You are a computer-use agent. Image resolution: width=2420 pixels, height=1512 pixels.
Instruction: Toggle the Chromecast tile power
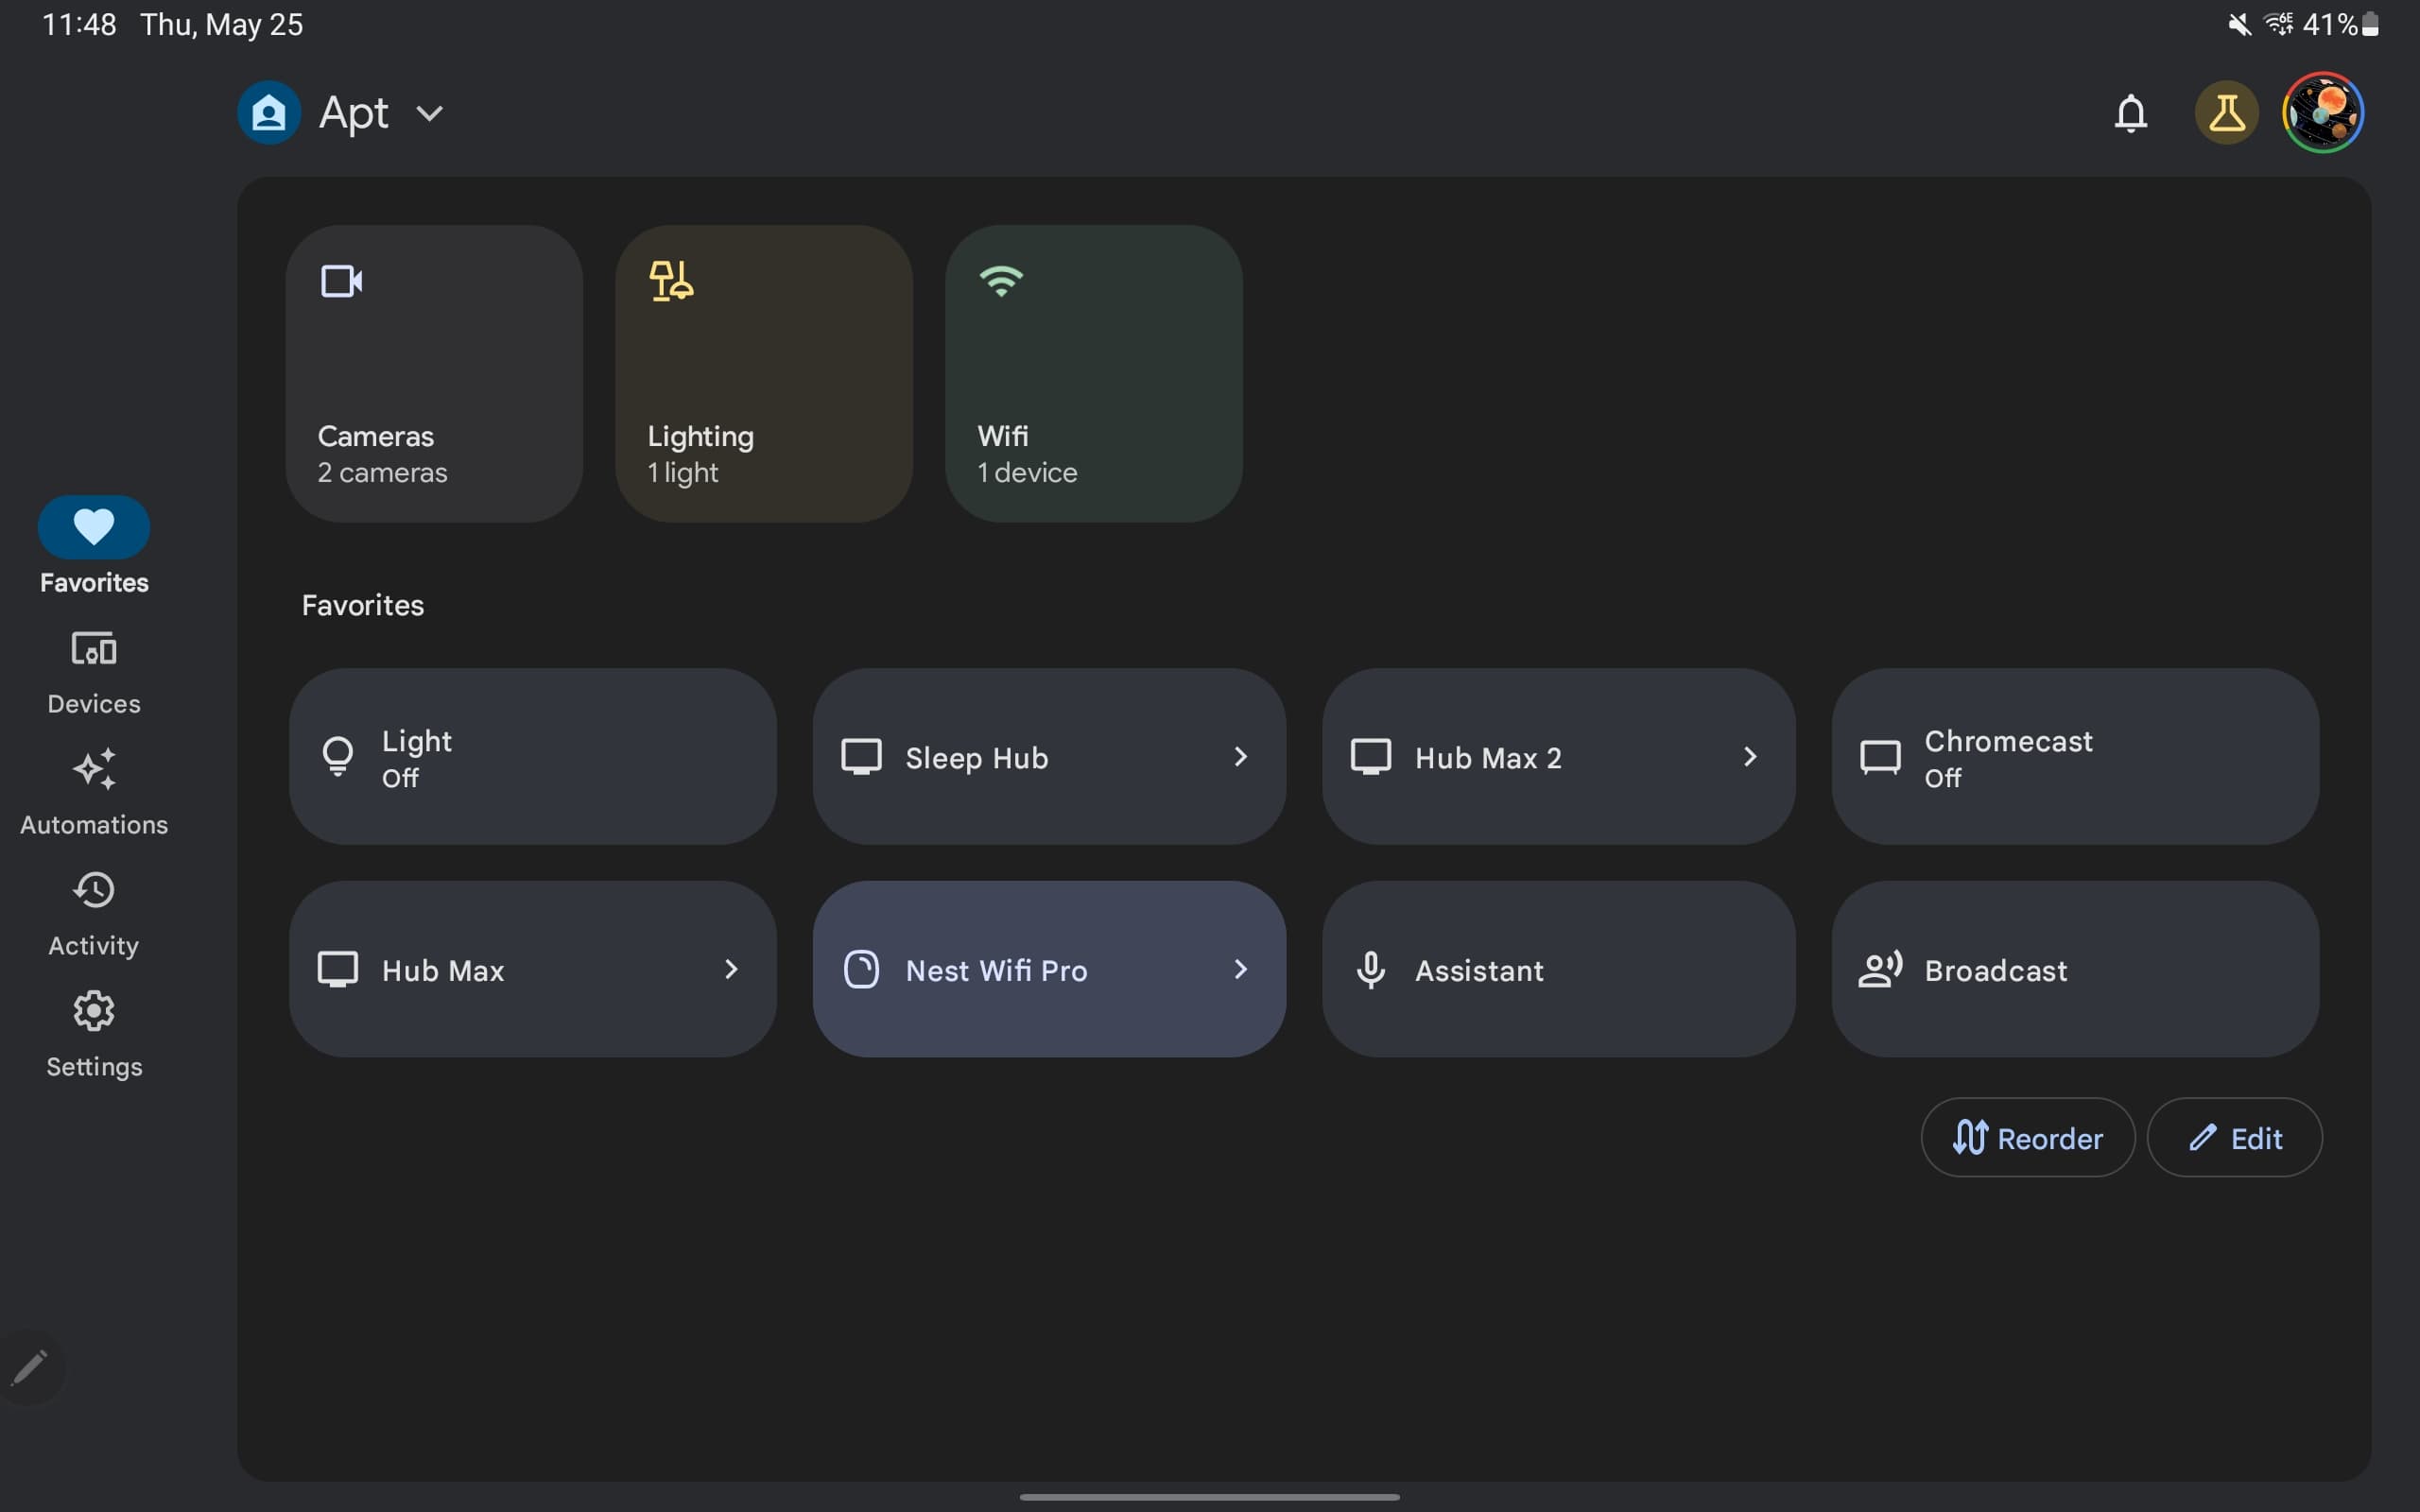pyautogui.click(x=2074, y=757)
